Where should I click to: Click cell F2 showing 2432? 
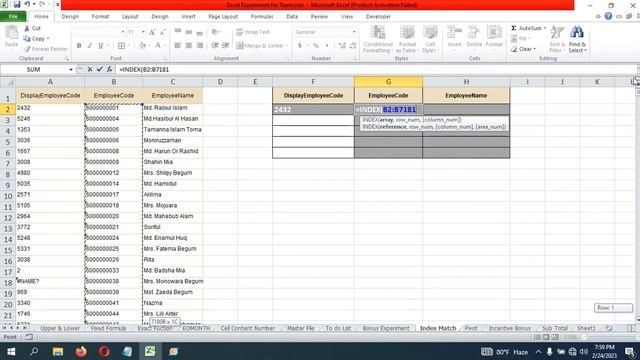point(313,109)
